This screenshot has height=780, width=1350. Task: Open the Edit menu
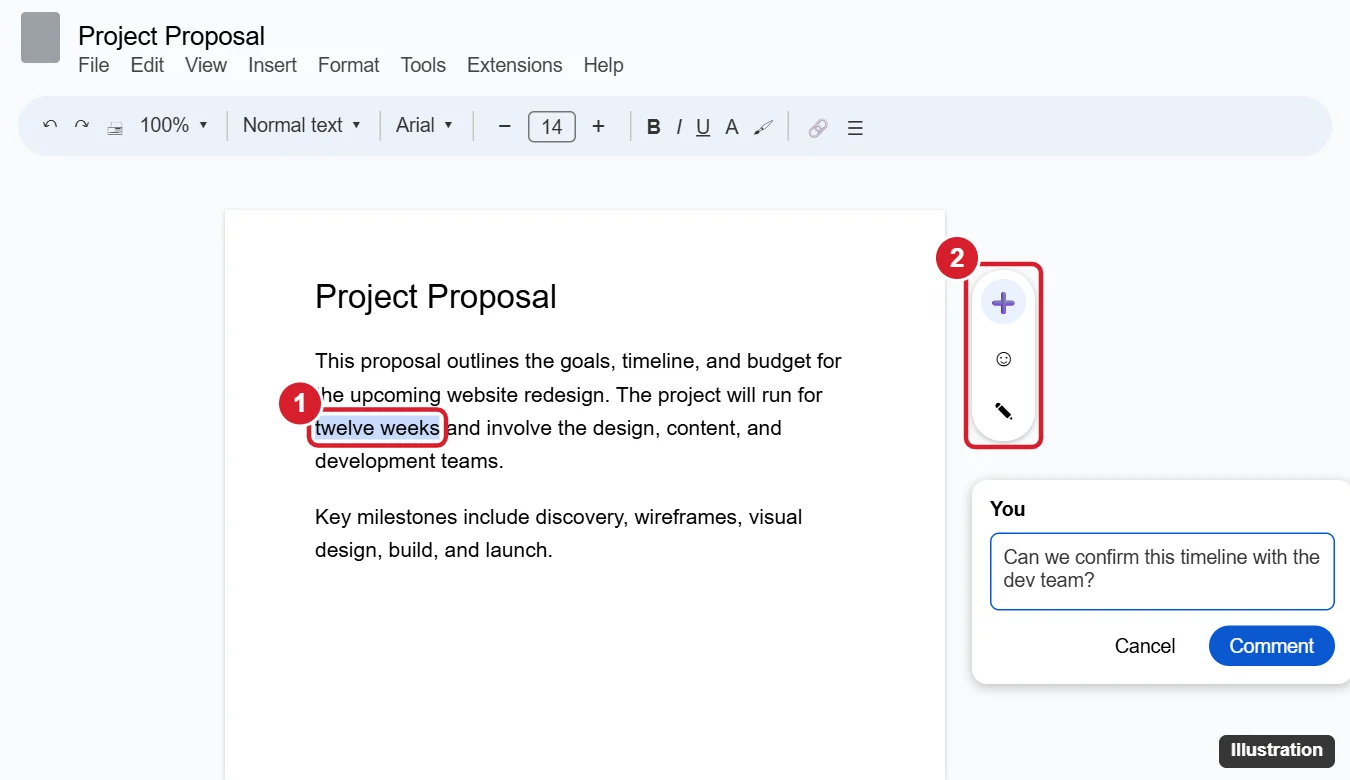[x=147, y=65]
